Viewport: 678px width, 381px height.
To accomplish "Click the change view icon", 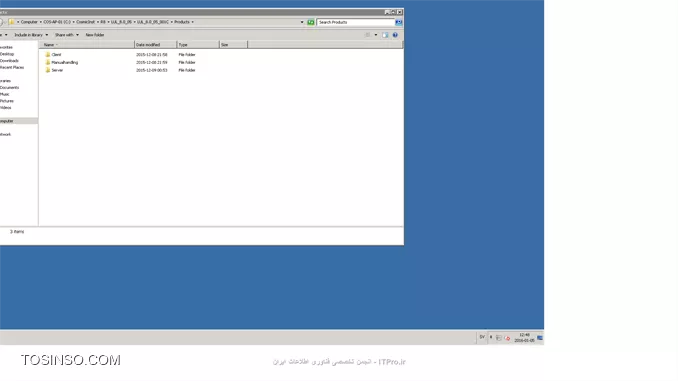I will coord(367,35).
